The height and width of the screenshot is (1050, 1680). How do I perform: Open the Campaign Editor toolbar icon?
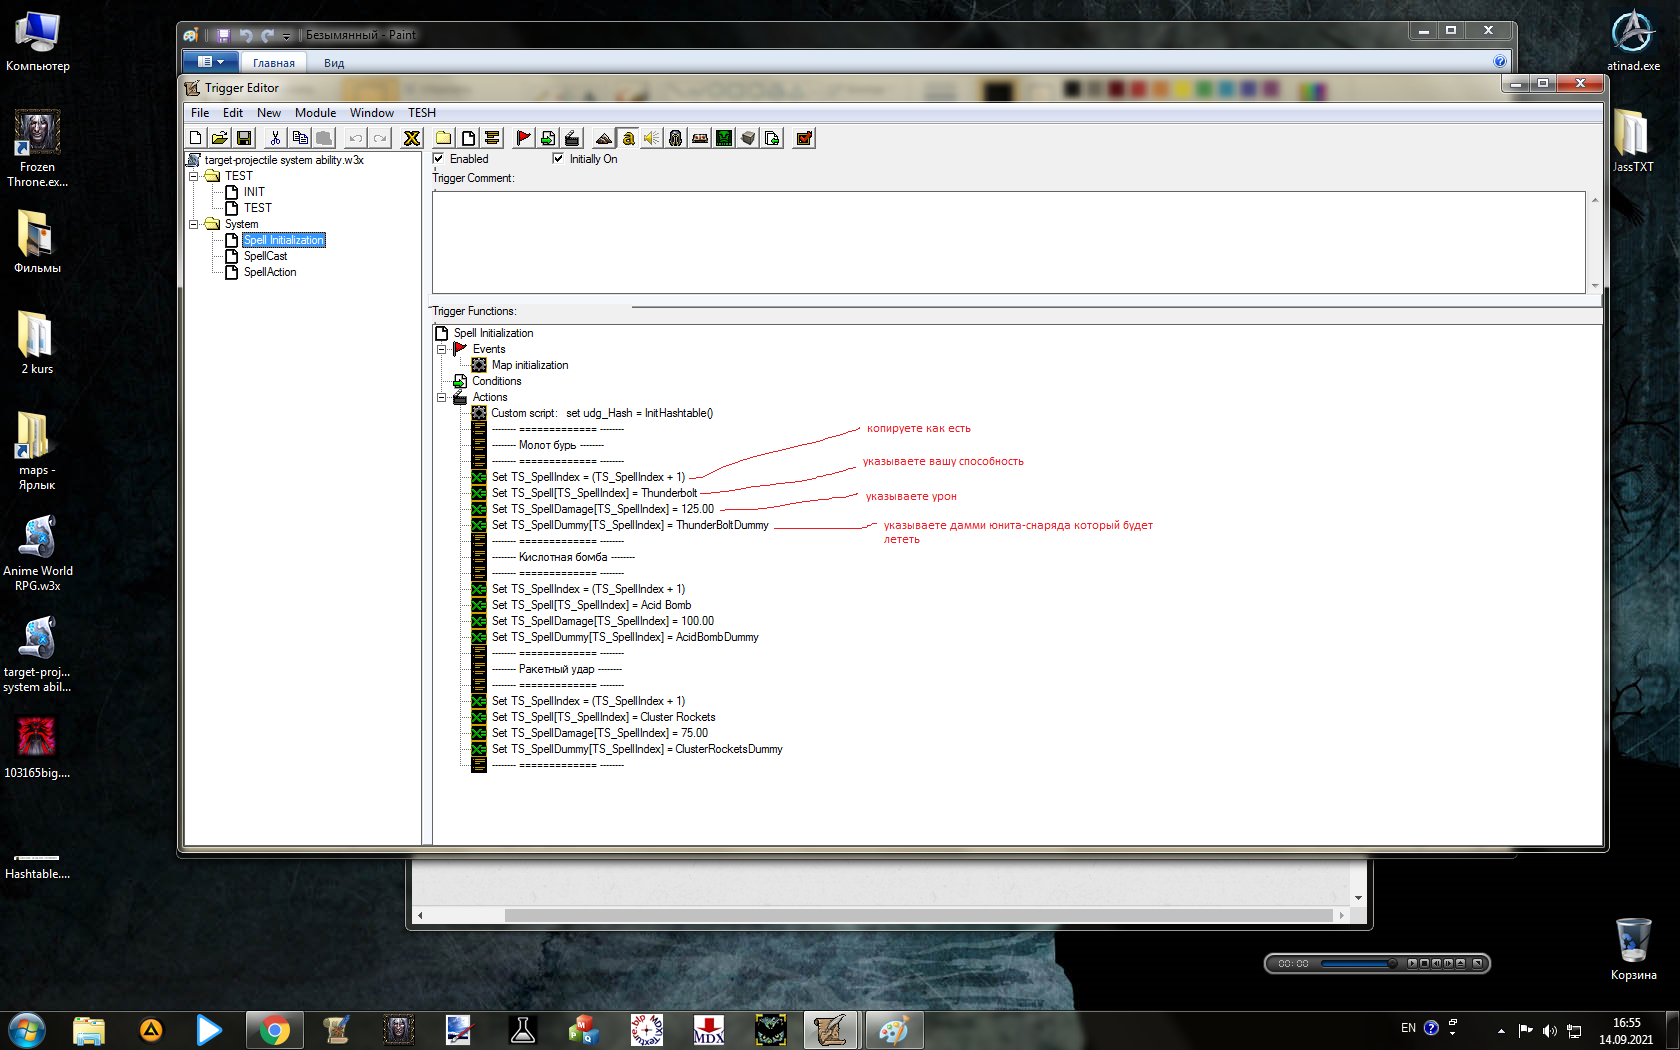click(699, 138)
